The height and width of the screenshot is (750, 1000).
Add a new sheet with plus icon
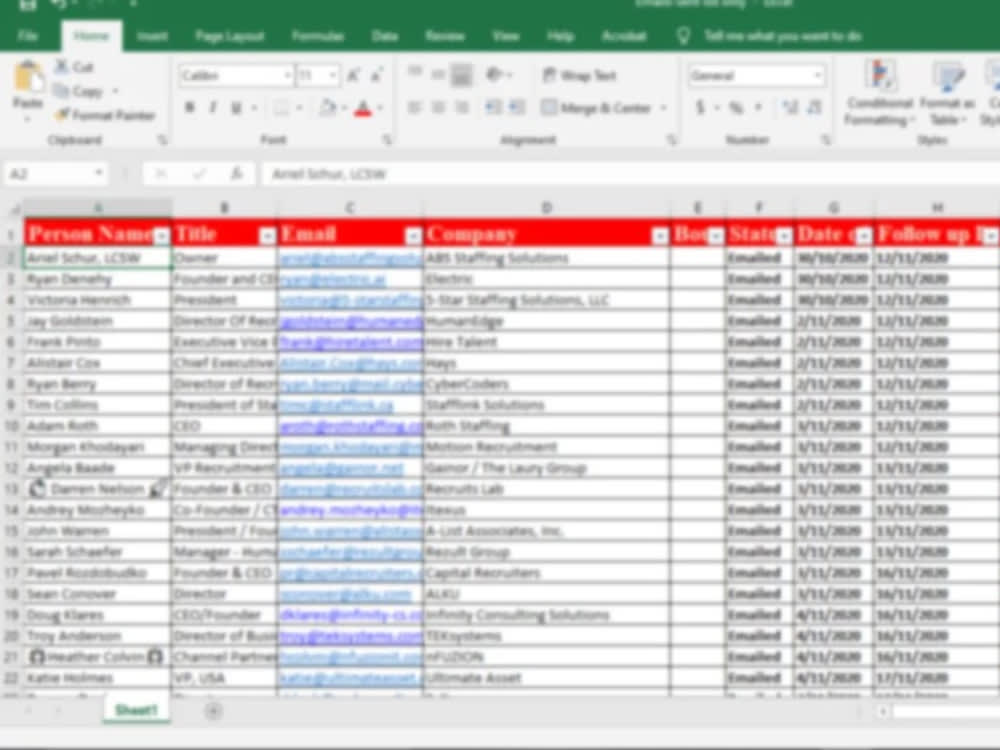click(x=214, y=711)
